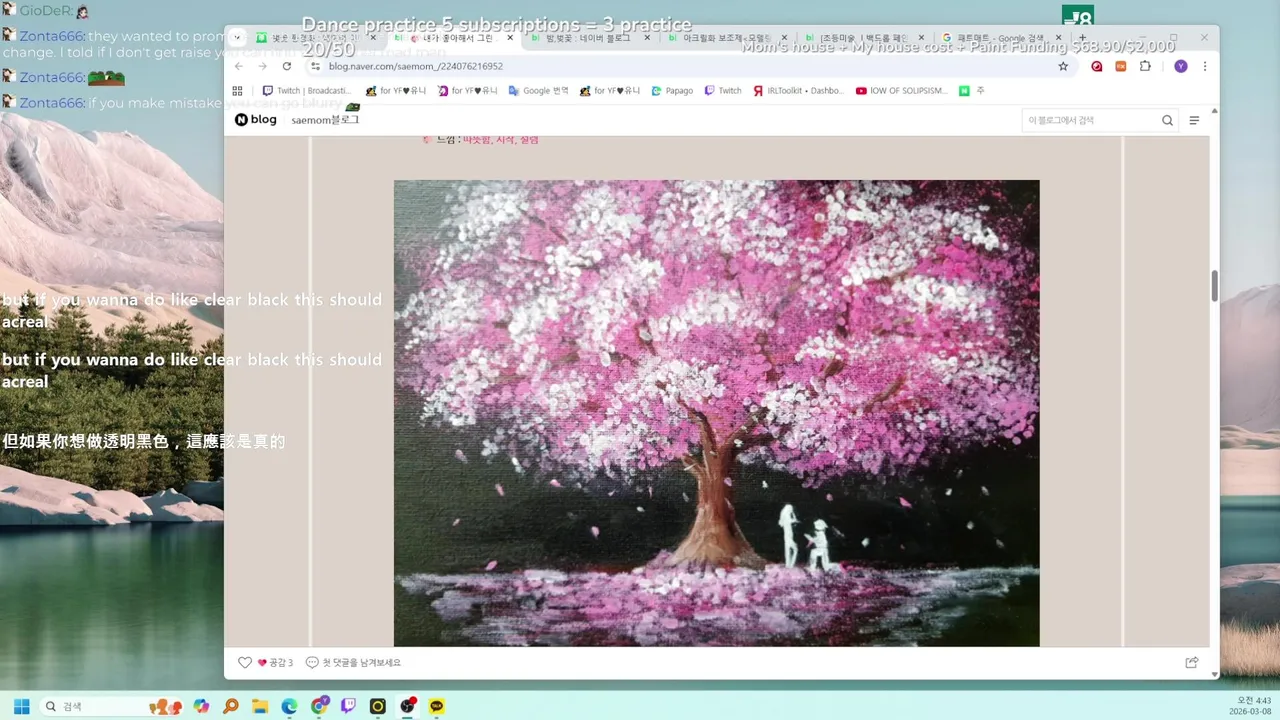Open the blog hamburger menu
The height and width of the screenshot is (720, 1280).
[x=1194, y=120]
